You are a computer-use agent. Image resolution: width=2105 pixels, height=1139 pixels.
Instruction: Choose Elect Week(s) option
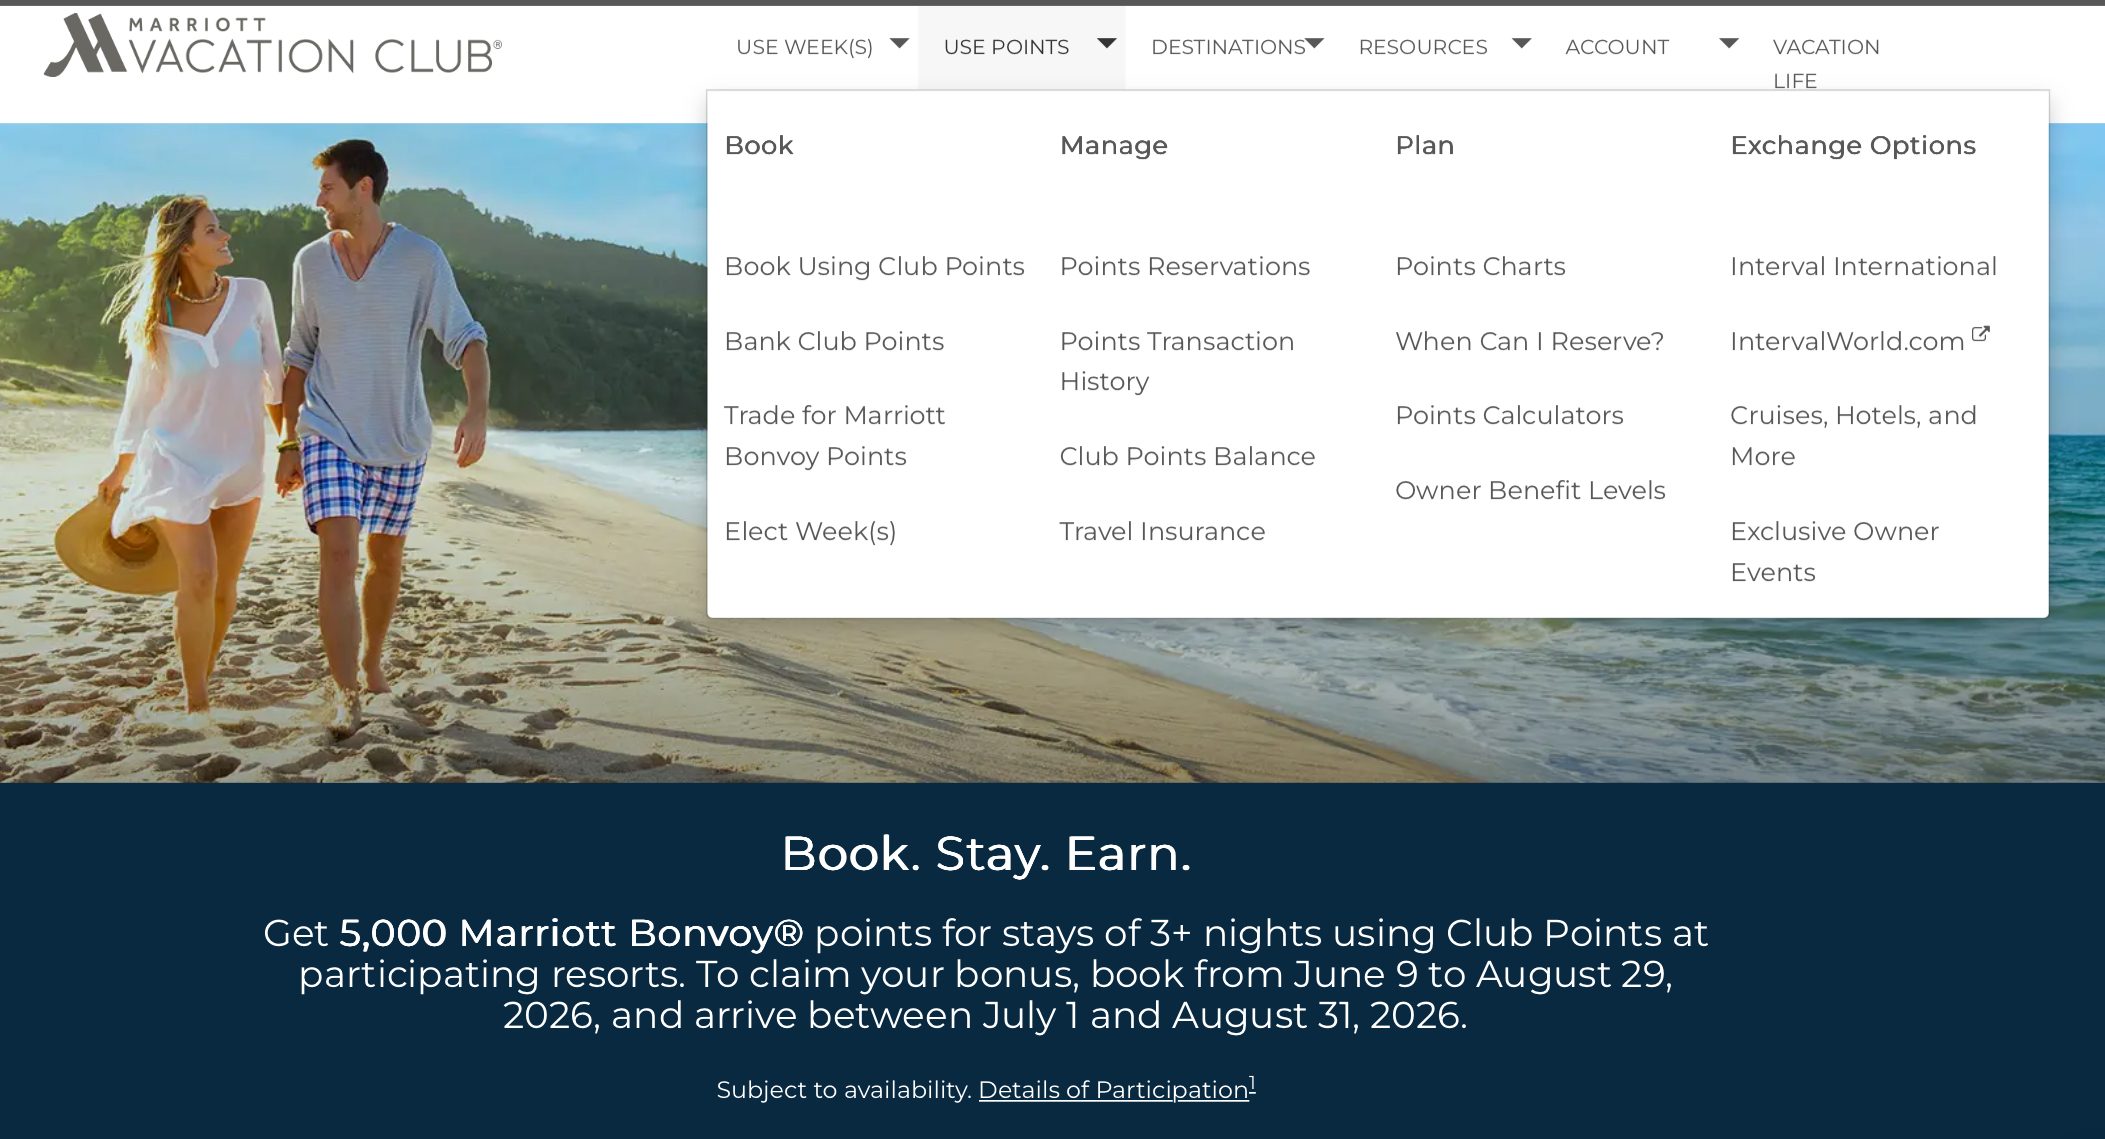810,531
